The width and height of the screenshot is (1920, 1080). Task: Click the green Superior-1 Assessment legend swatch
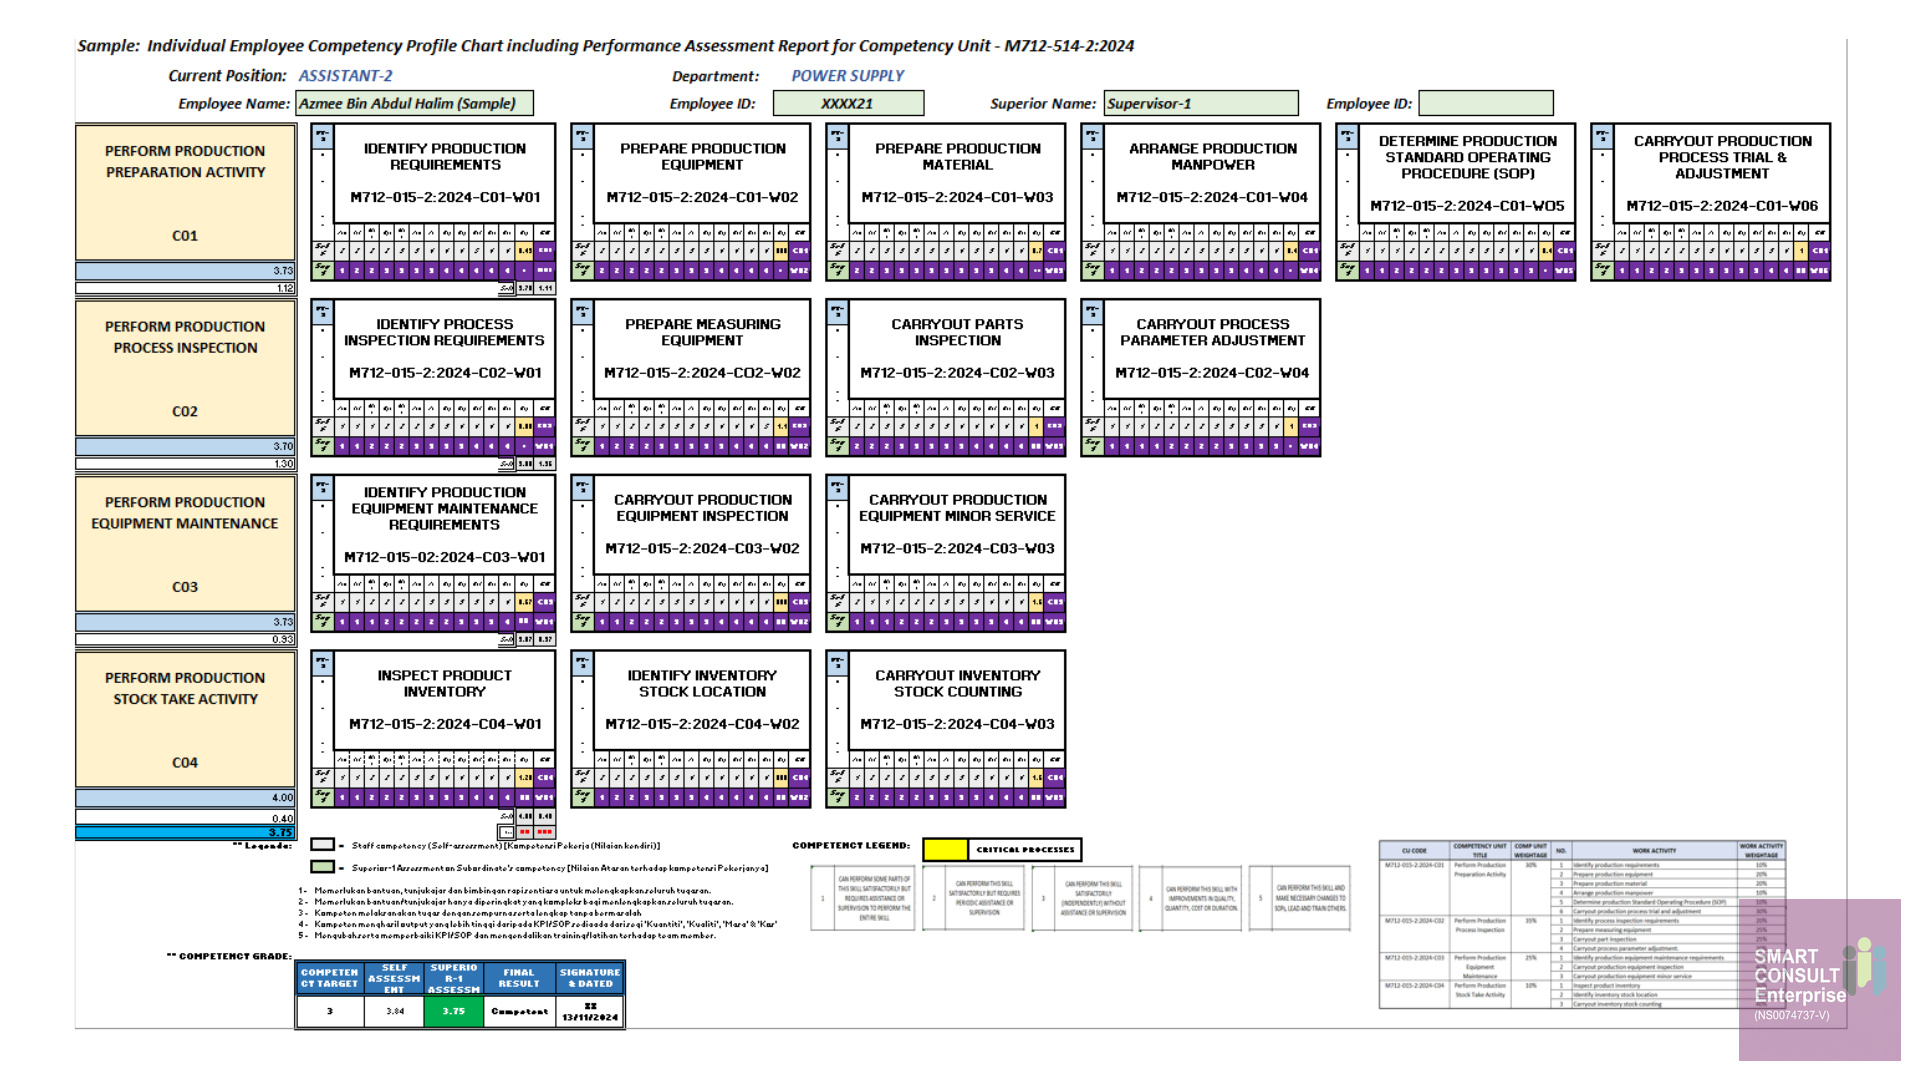[322, 867]
